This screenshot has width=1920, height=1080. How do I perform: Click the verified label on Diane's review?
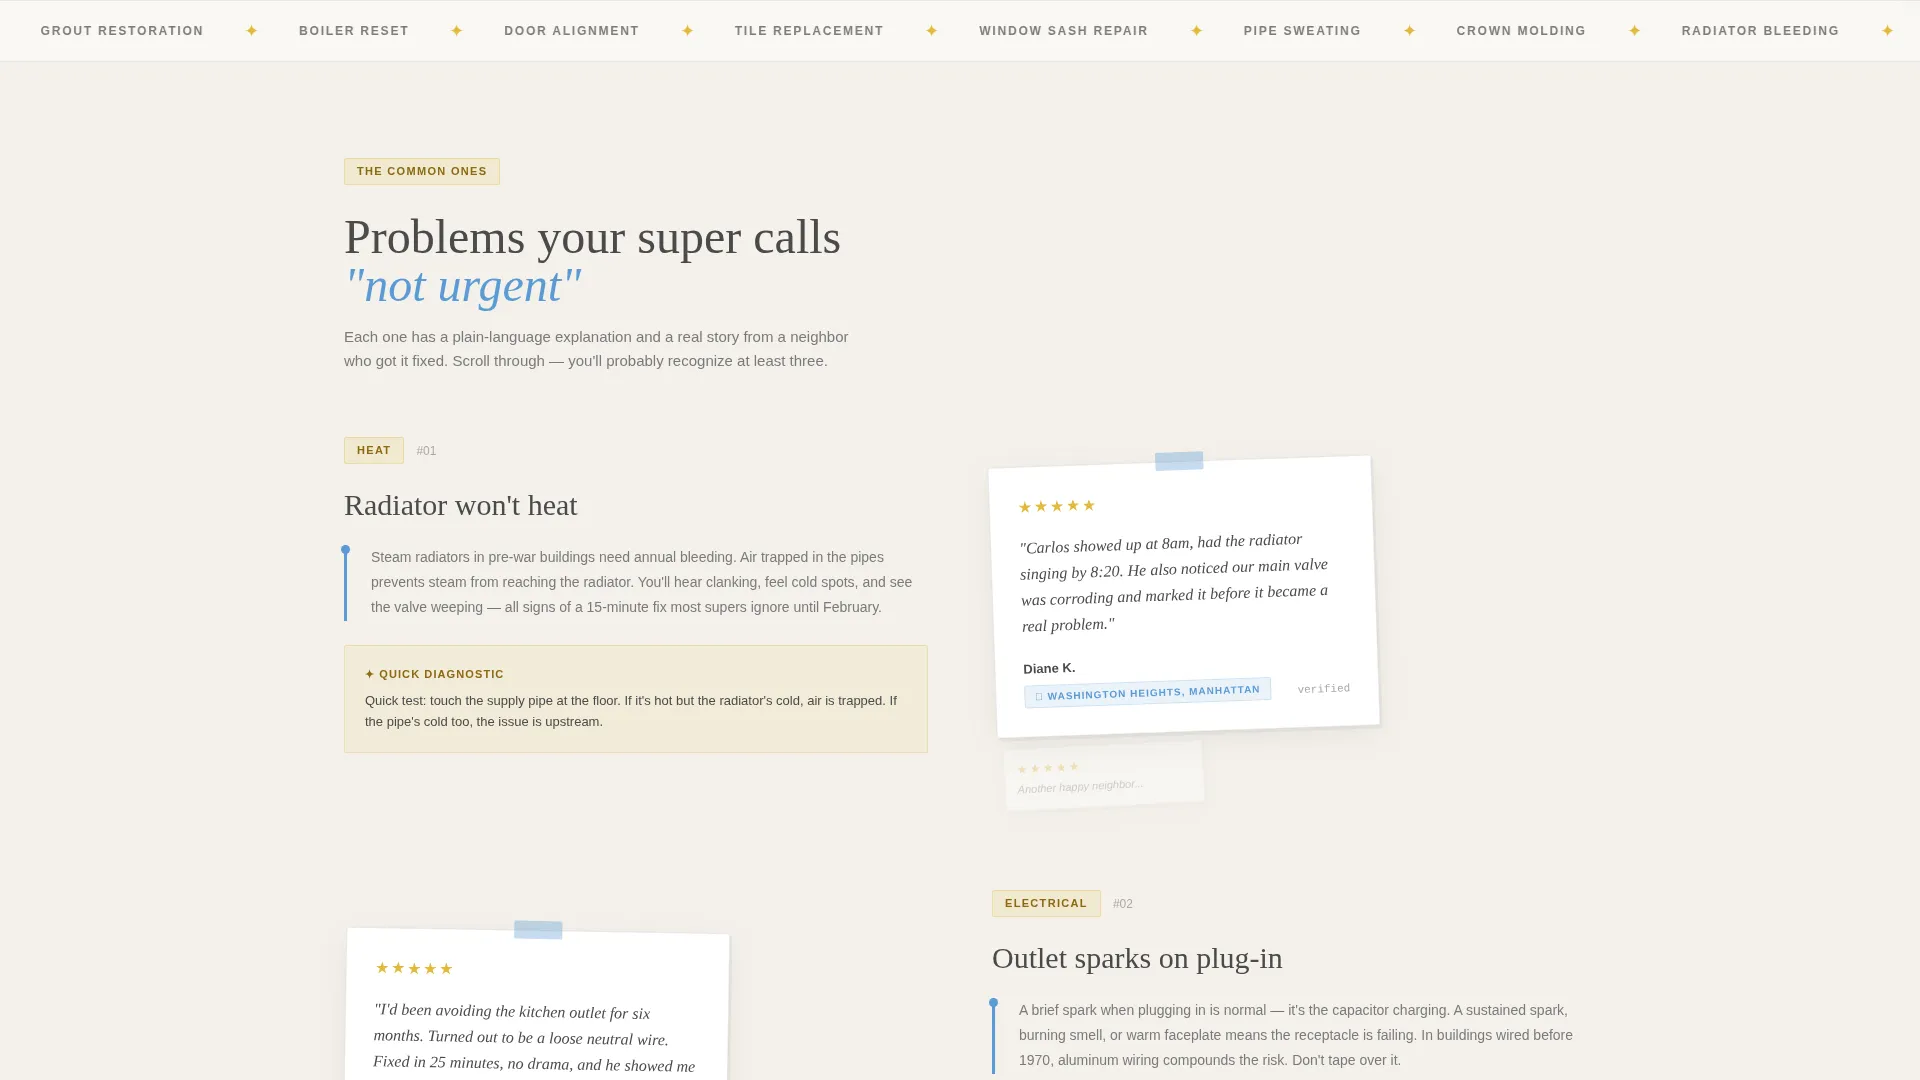1324,689
